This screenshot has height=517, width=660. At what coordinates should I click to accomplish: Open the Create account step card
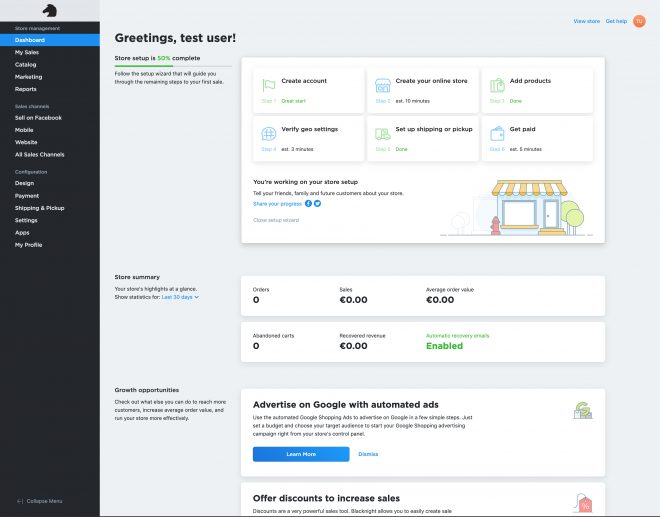(x=309, y=90)
